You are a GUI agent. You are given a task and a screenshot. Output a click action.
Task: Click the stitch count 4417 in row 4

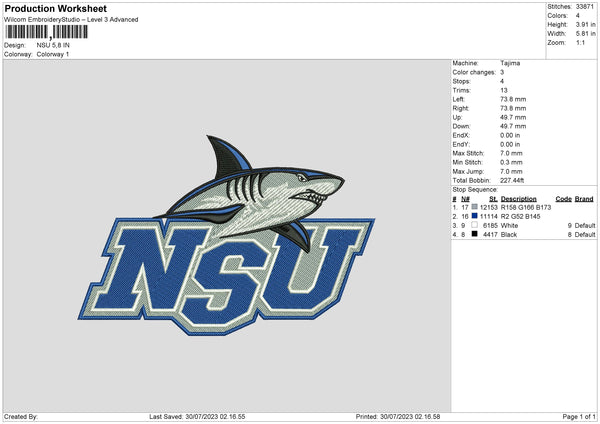490,235
